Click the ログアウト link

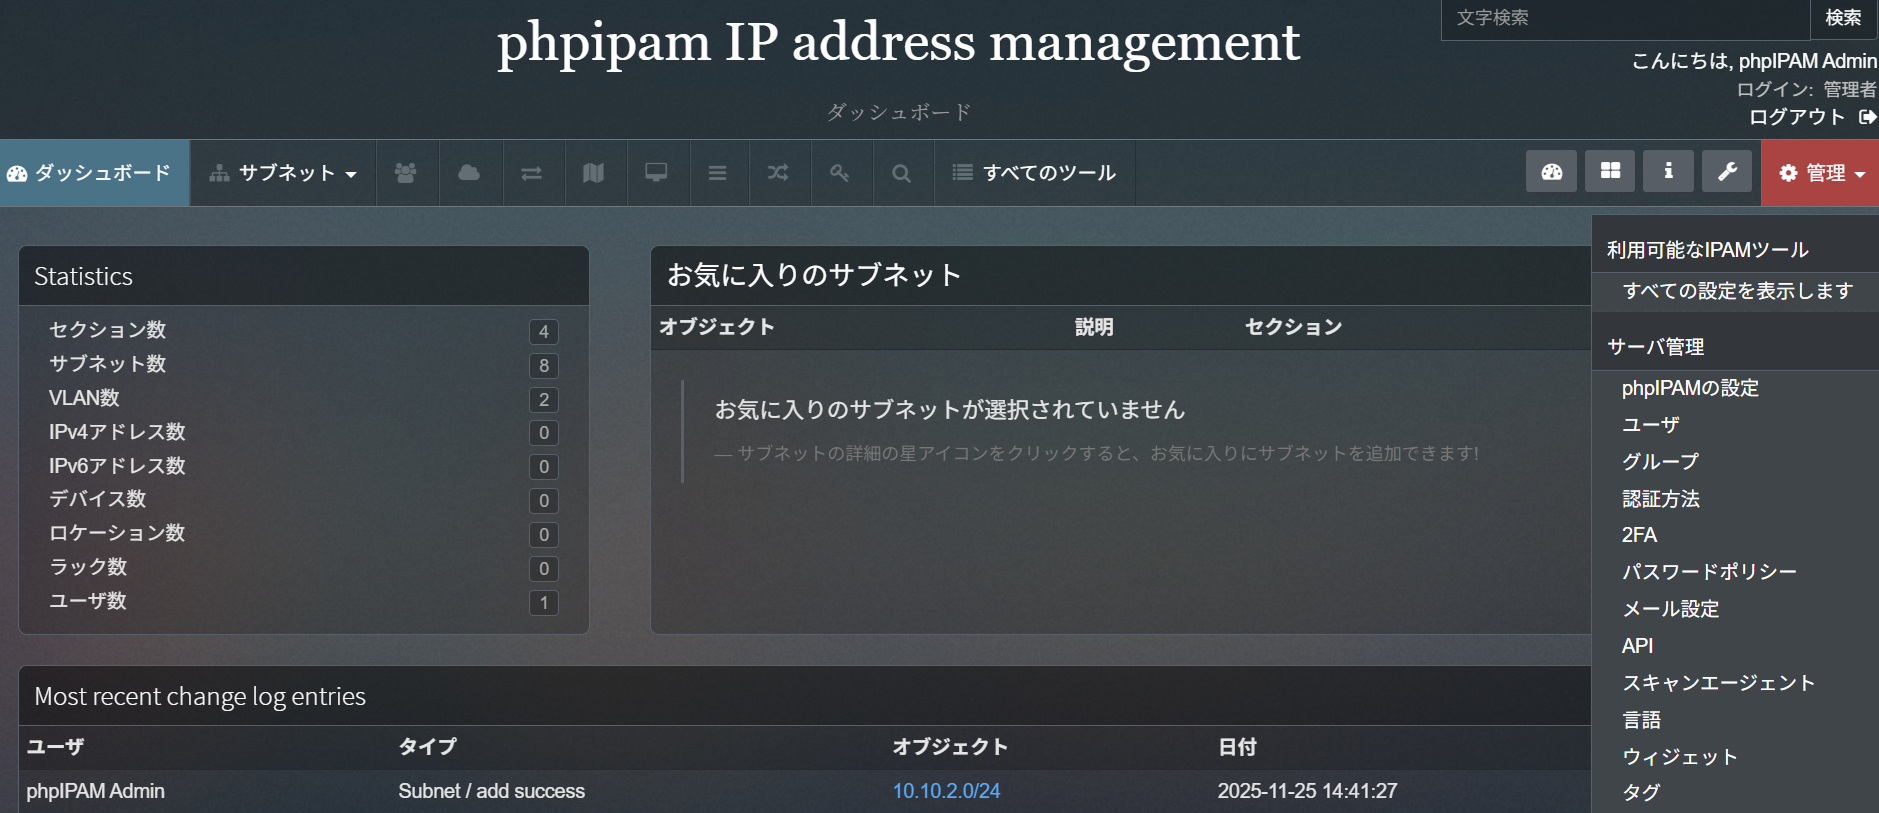click(1797, 117)
